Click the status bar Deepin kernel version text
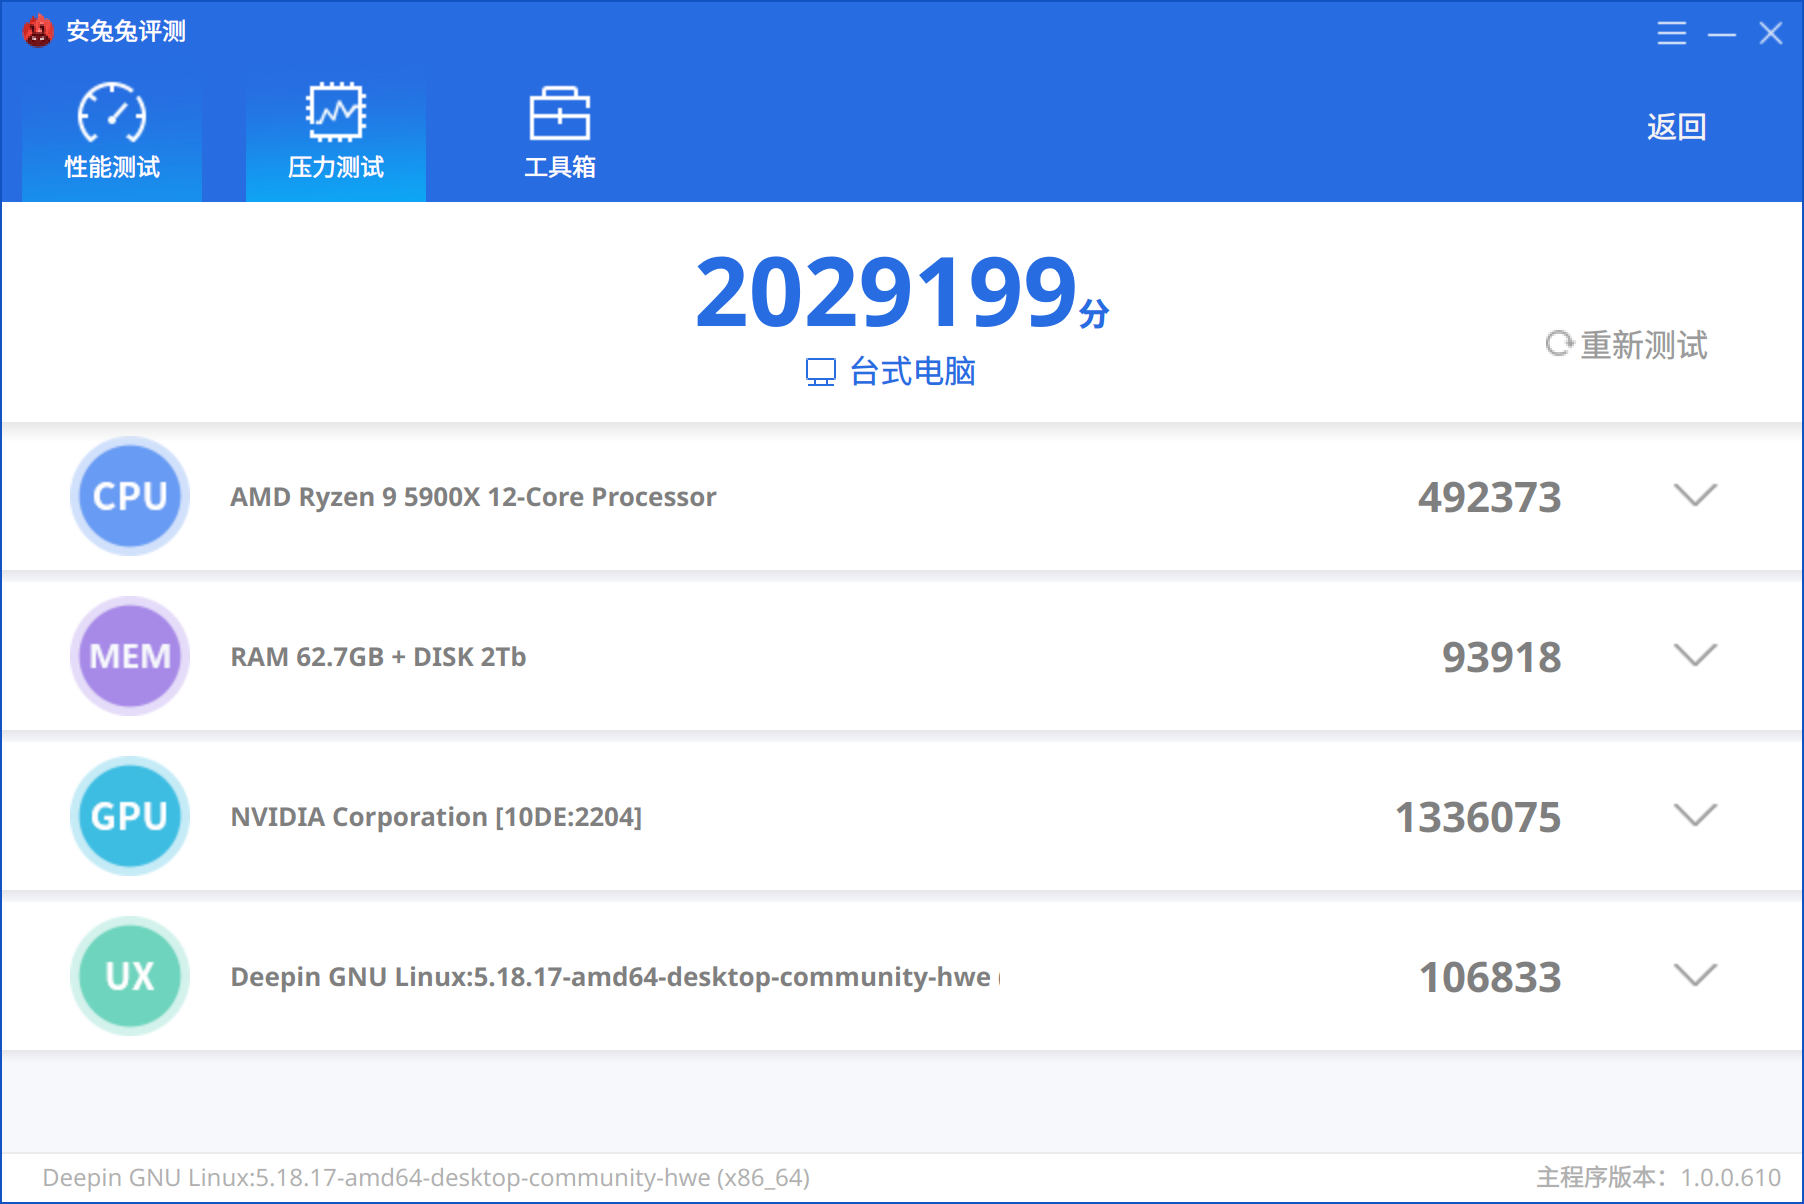 coord(426,1178)
